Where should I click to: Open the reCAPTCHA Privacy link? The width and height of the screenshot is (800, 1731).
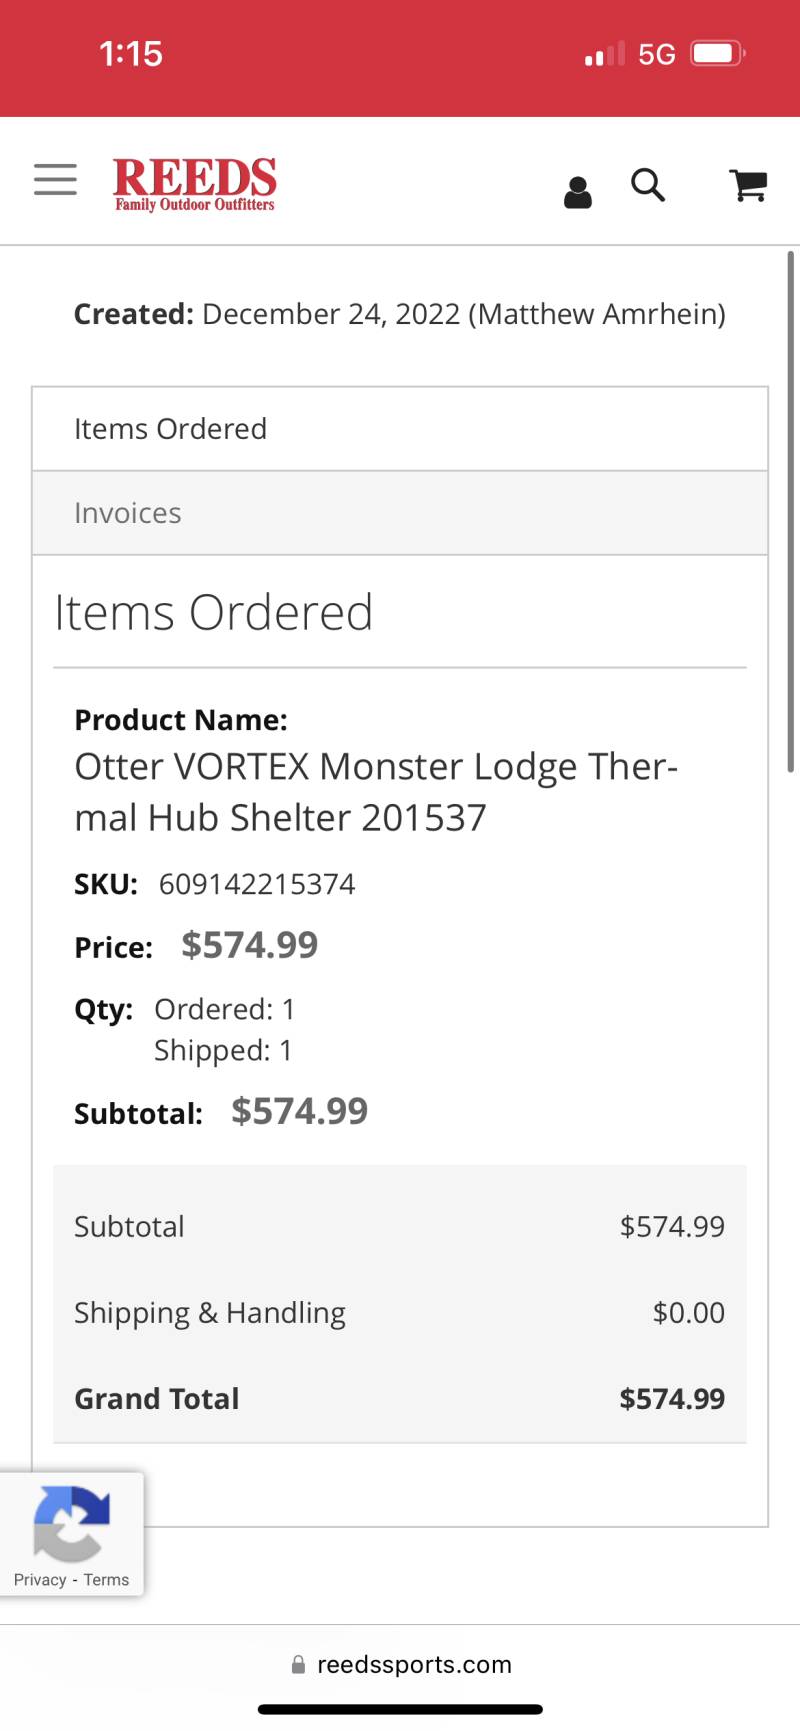tap(40, 1580)
